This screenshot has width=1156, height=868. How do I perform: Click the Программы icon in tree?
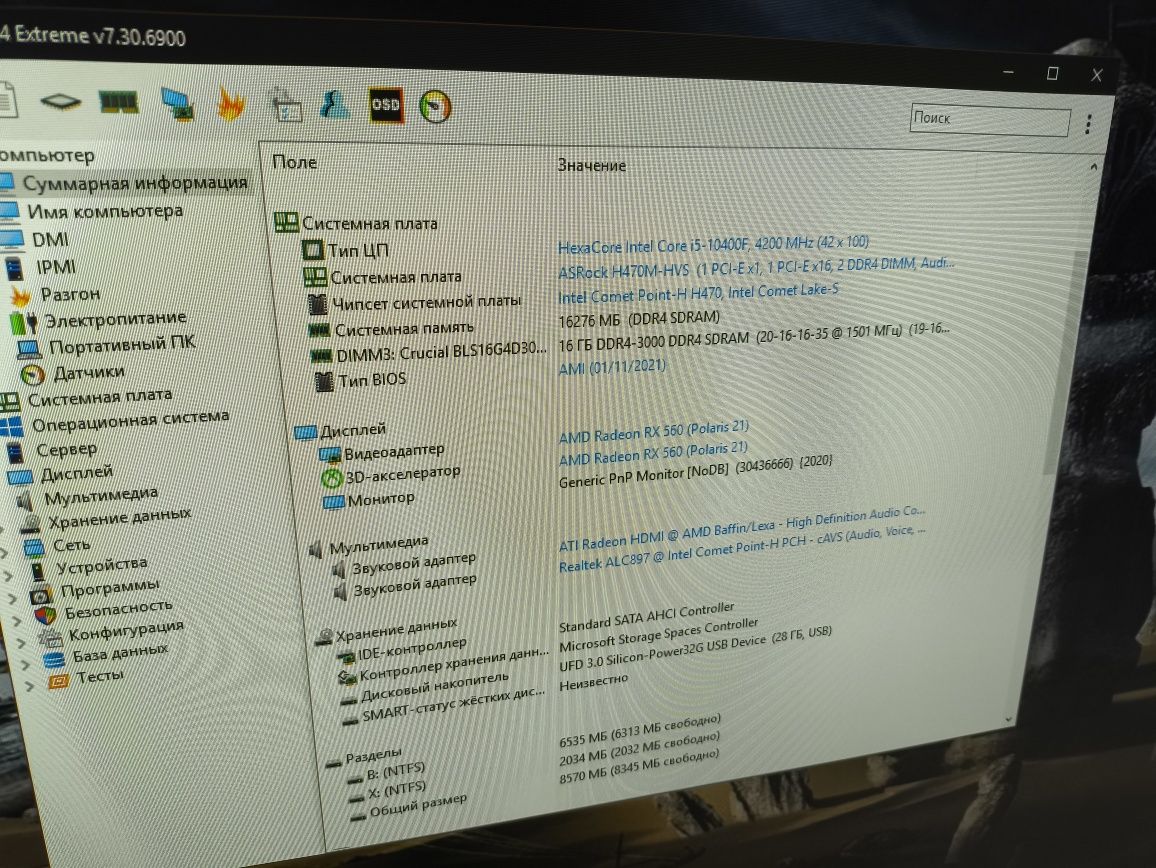pyautogui.click(x=41, y=594)
